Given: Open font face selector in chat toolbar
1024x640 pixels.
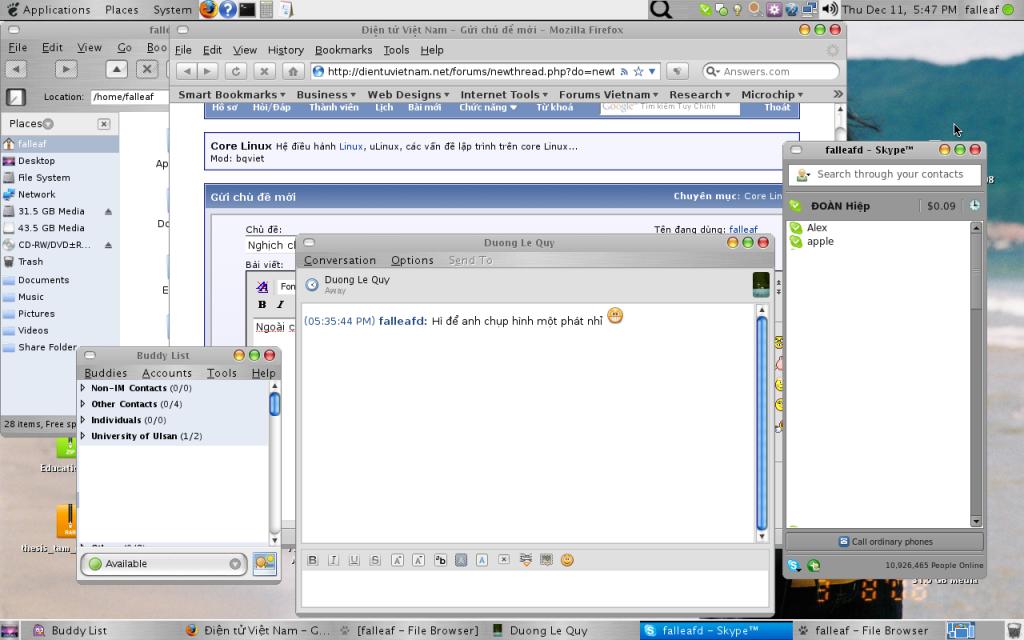Looking at the screenshot, I should [x=440, y=560].
